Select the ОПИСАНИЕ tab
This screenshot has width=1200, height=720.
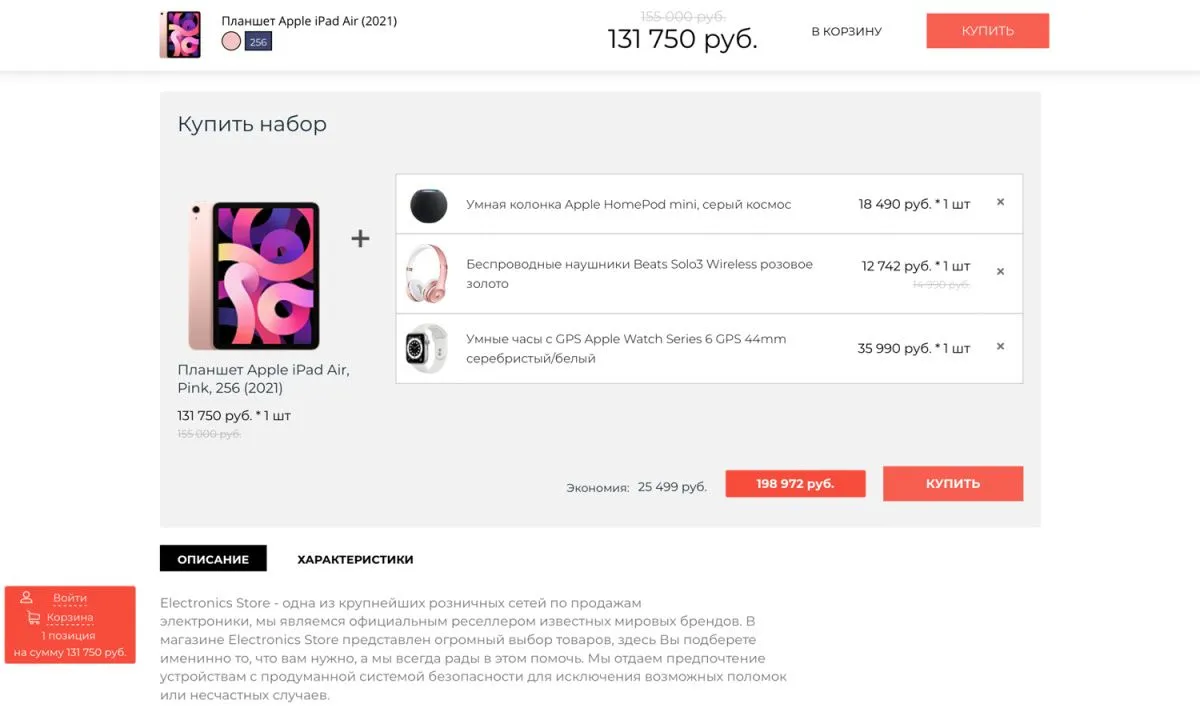[x=213, y=558]
